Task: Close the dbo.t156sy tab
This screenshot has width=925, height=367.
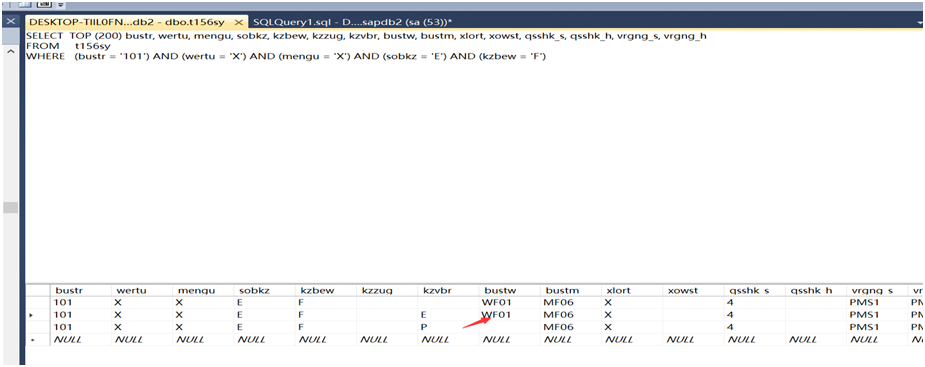Action: [238, 22]
